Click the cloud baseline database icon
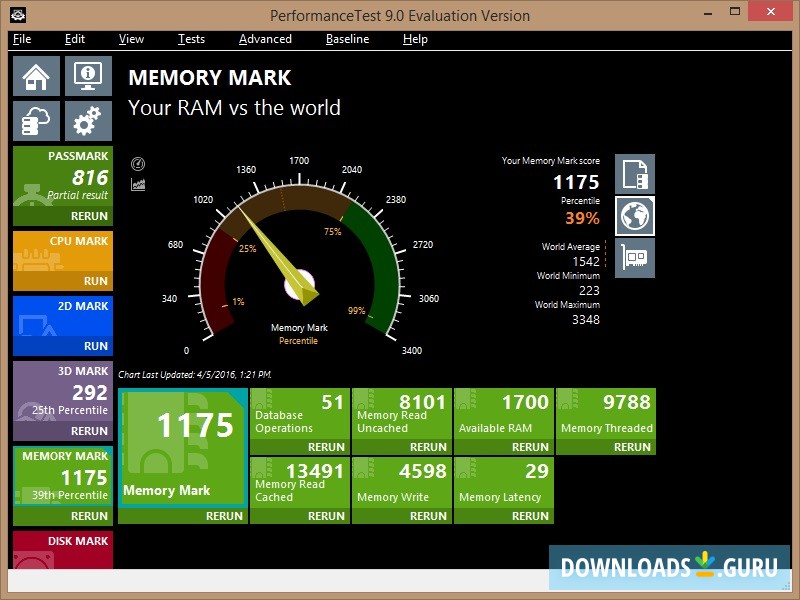 coord(36,121)
